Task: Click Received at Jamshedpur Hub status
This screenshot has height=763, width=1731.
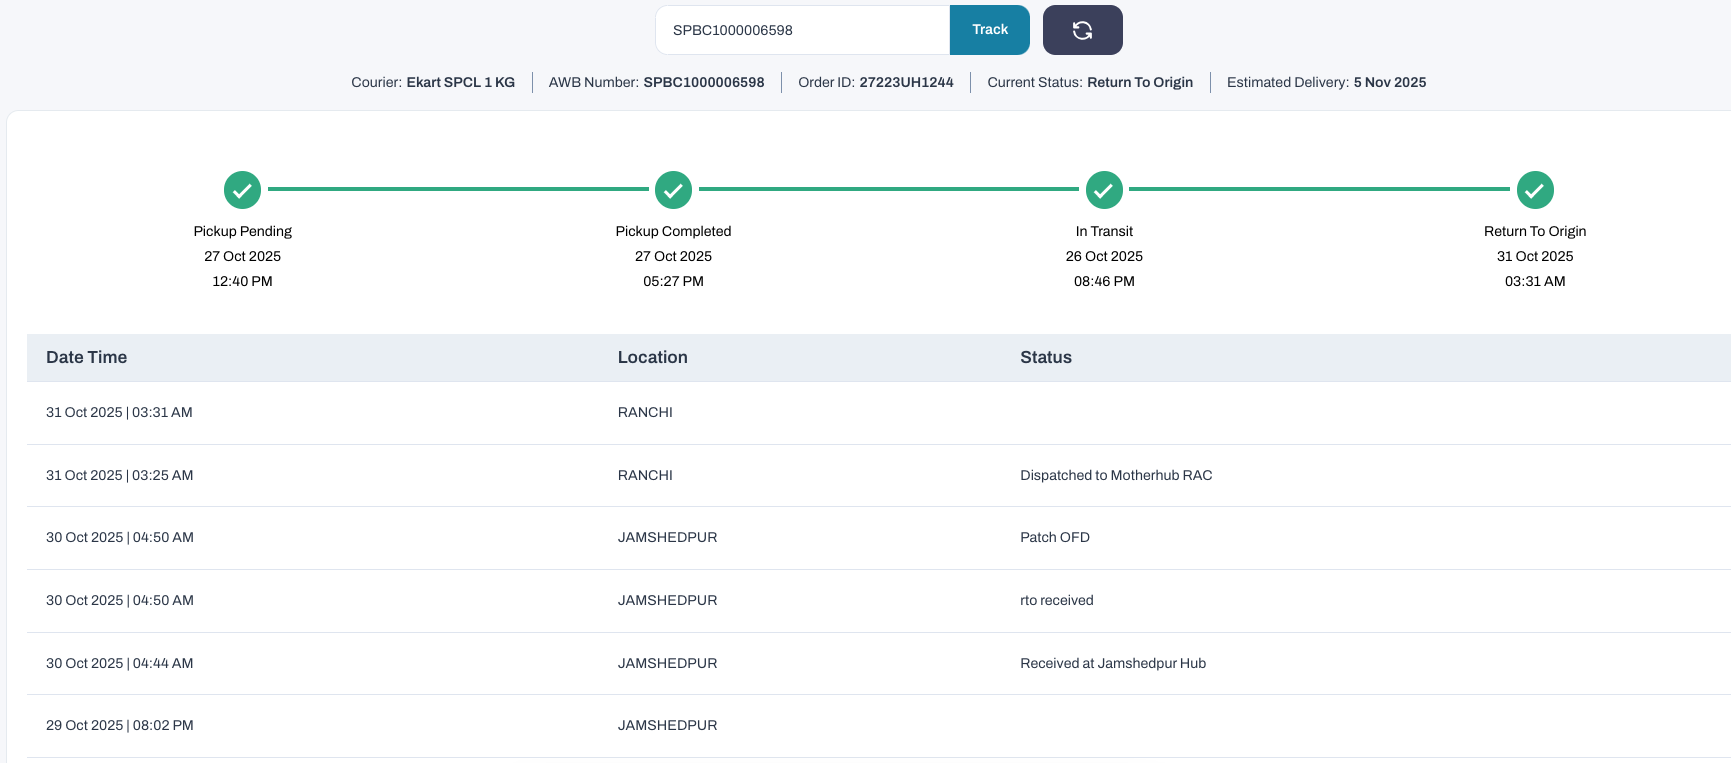Action: pyautogui.click(x=1112, y=663)
